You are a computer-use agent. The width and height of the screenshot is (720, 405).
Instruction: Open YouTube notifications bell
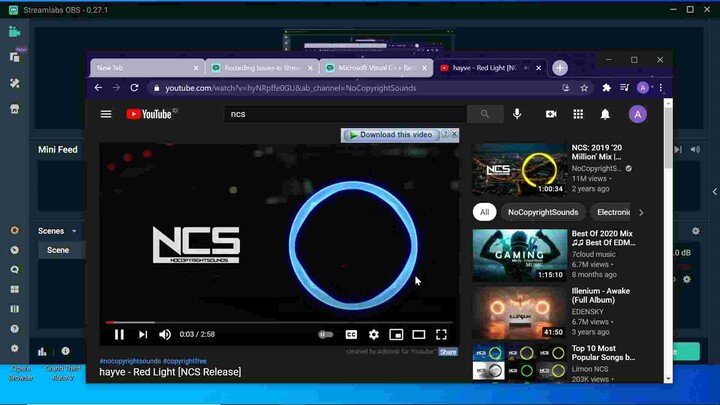coord(605,114)
